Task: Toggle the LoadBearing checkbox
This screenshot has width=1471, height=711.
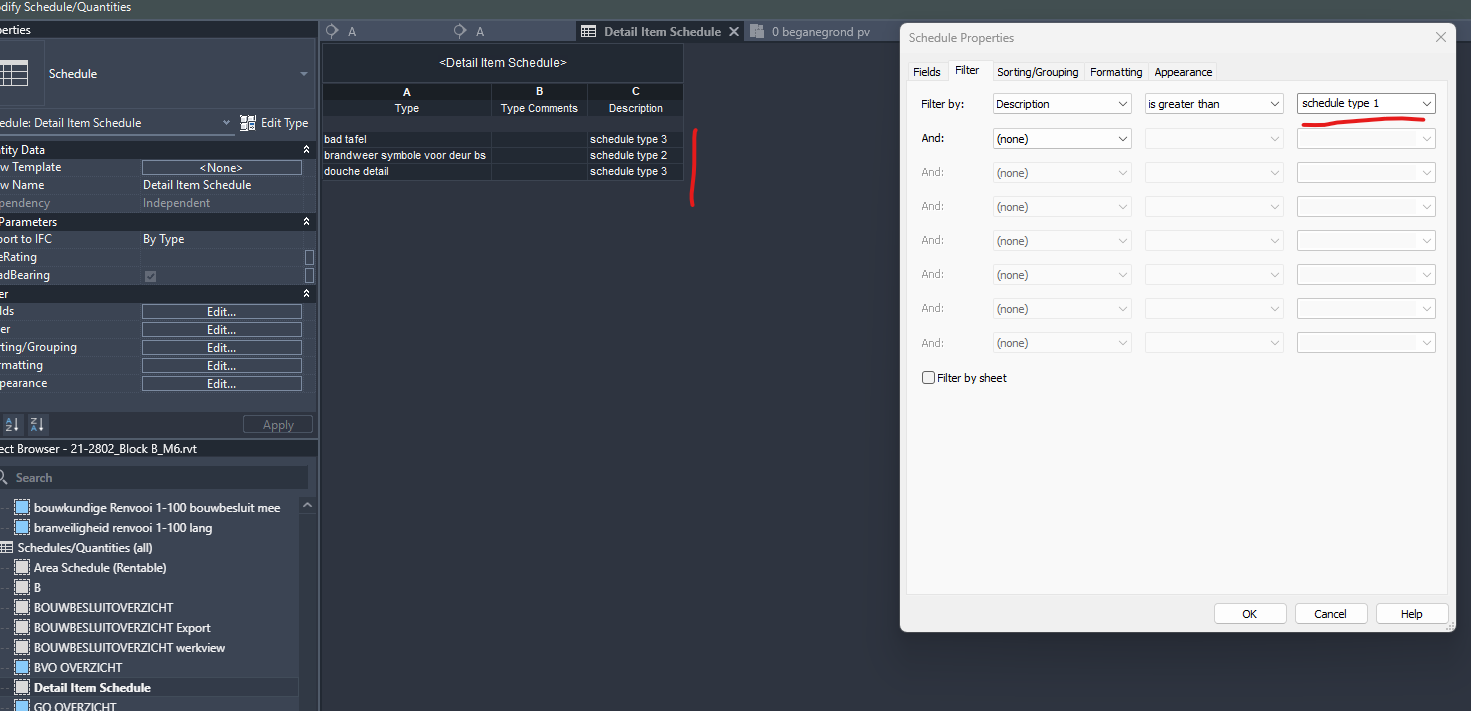Action: (150, 275)
